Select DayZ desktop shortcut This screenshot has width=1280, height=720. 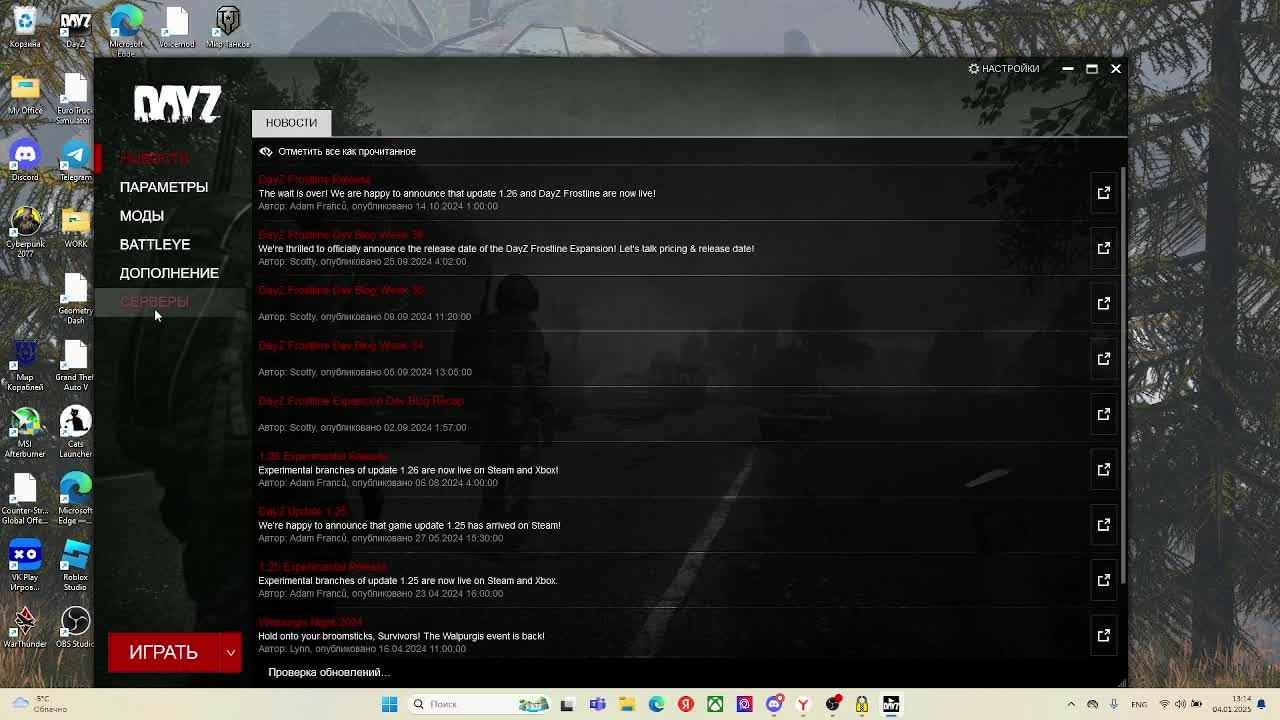(x=76, y=28)
